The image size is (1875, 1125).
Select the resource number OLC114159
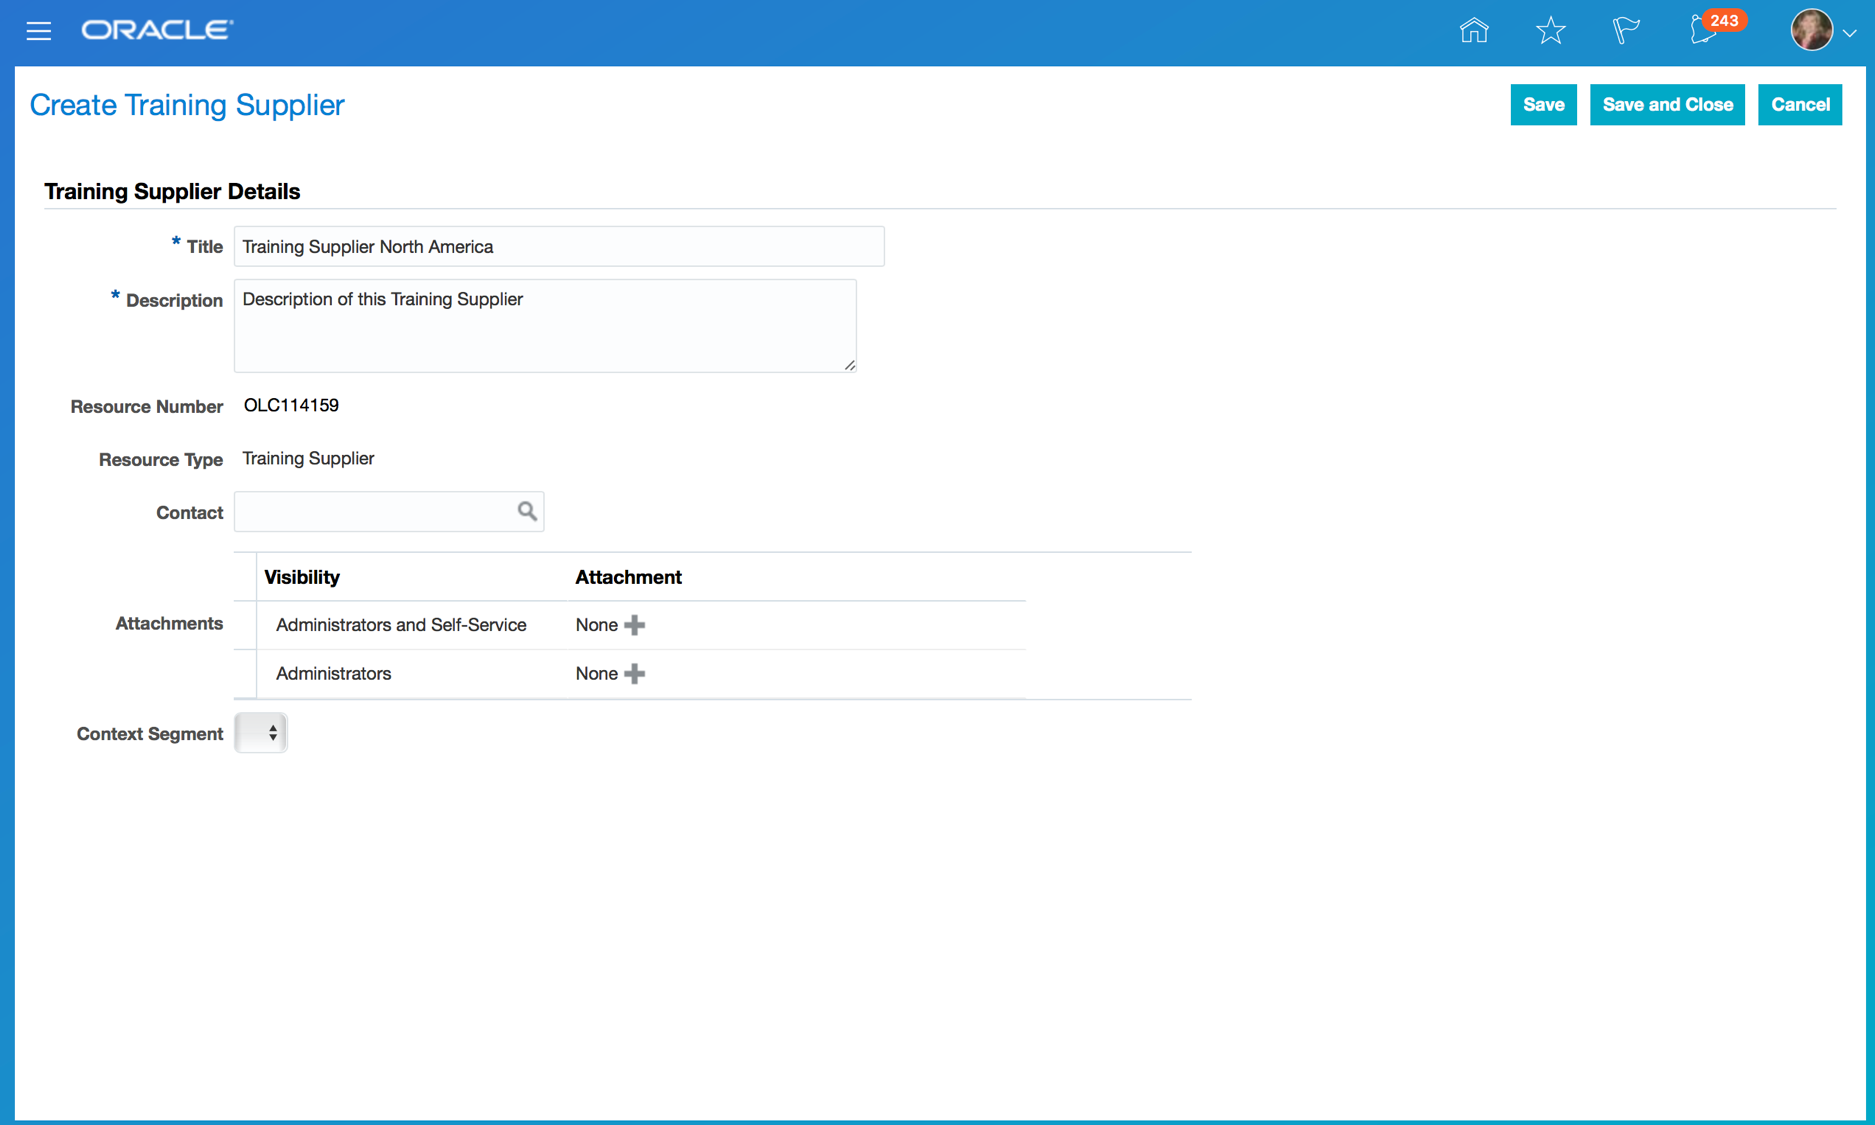click(291, 405)
